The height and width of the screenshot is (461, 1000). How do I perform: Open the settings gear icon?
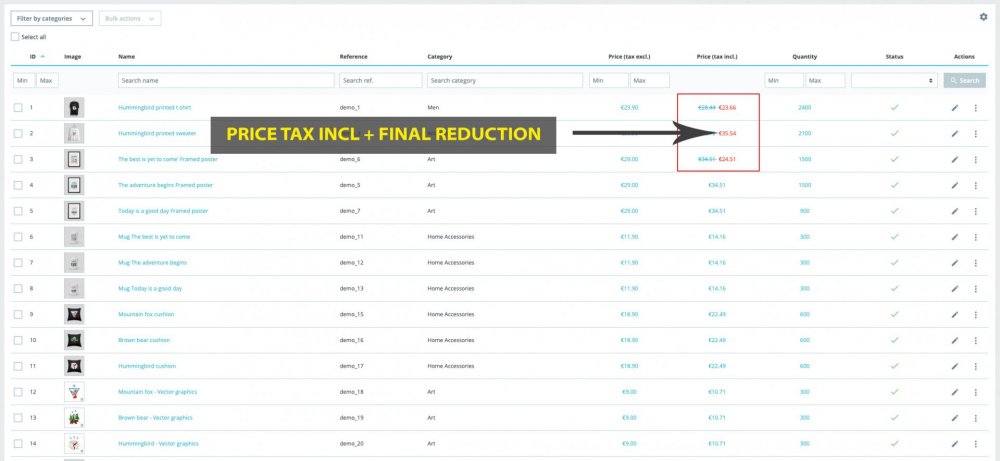(x=983, y=17)
